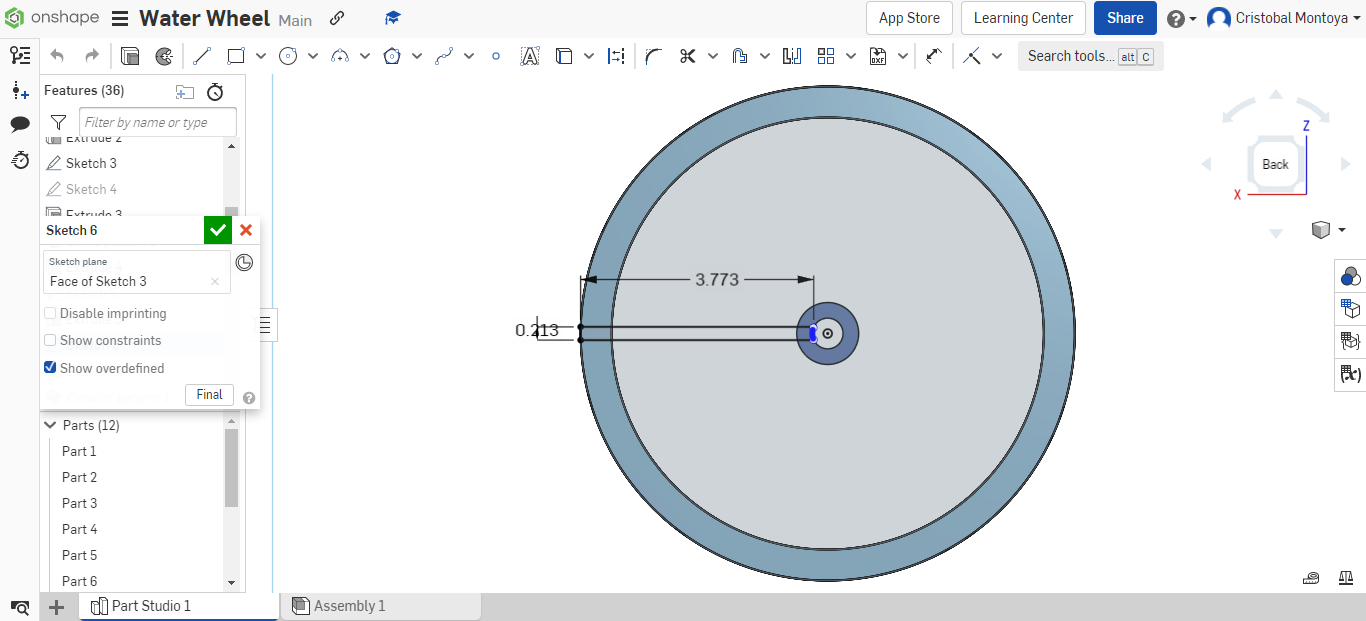Image resolution: width=1366 pixels, height=621 pixels.
Task: Select the Polygon sketch tool
Action: pyautogui.click(x=392, y=56)
